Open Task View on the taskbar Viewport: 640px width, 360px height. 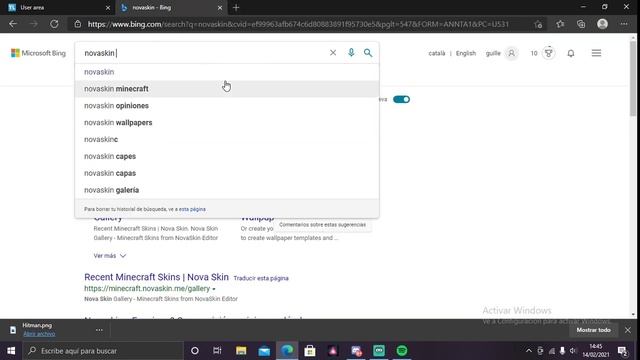(217, 351)
